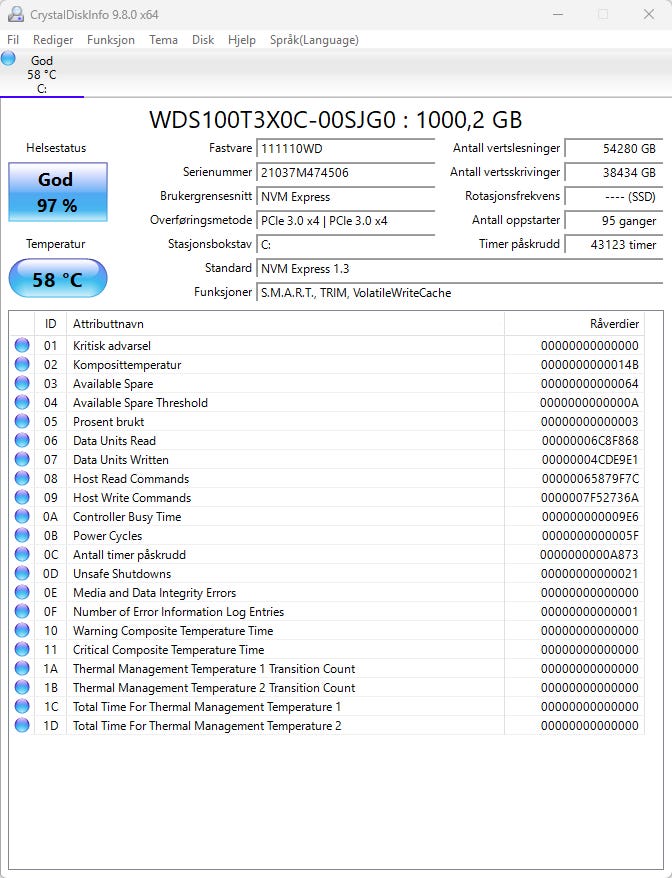Open the Fil menu
Viewport: 672px width, 878px height.
[13, 40]
